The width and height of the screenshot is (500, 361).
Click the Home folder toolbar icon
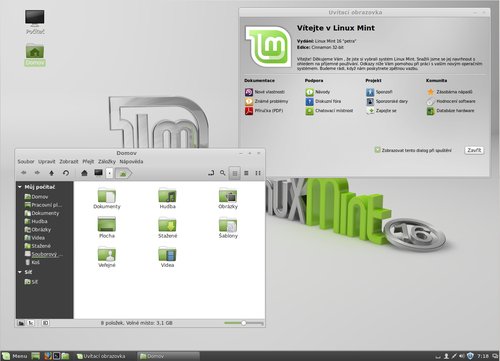[84, 173]
